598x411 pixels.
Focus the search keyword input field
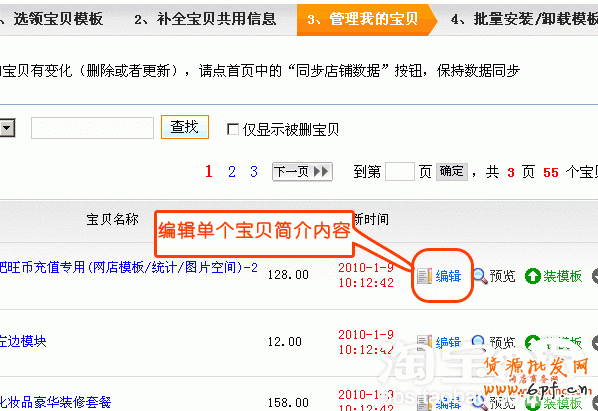pos(92,128)
